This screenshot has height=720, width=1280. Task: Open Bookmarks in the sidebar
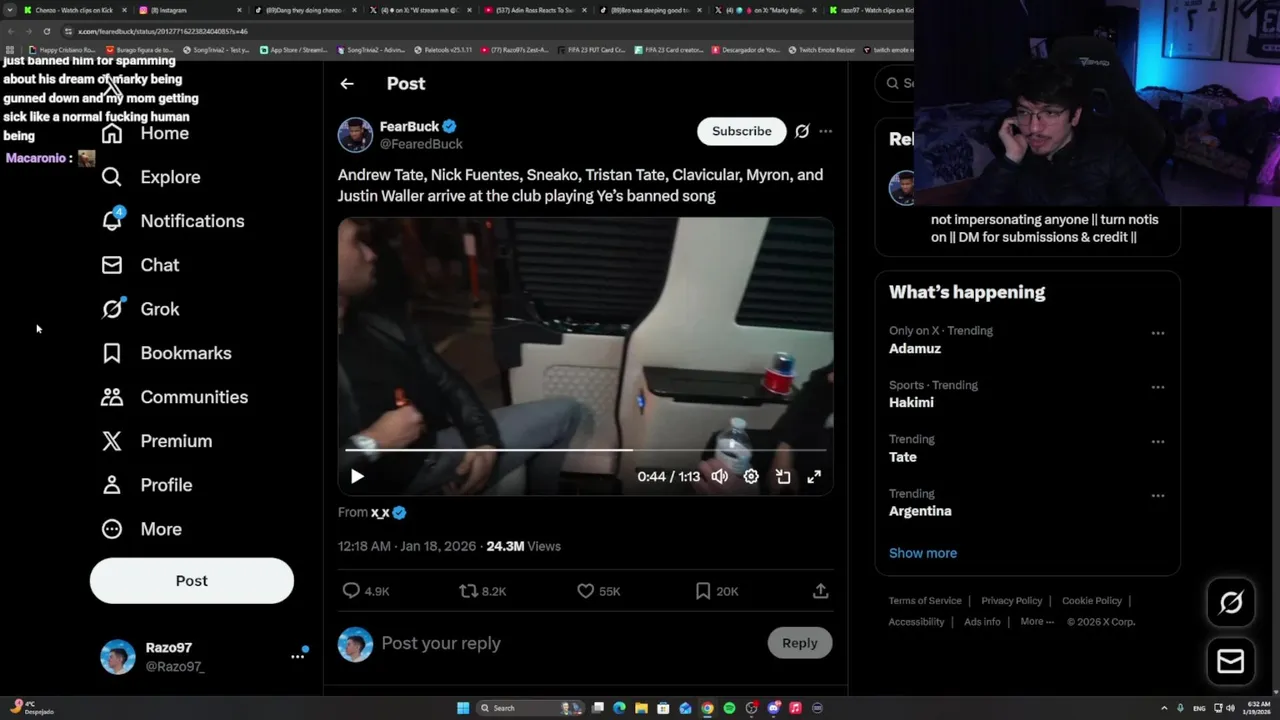166,353
